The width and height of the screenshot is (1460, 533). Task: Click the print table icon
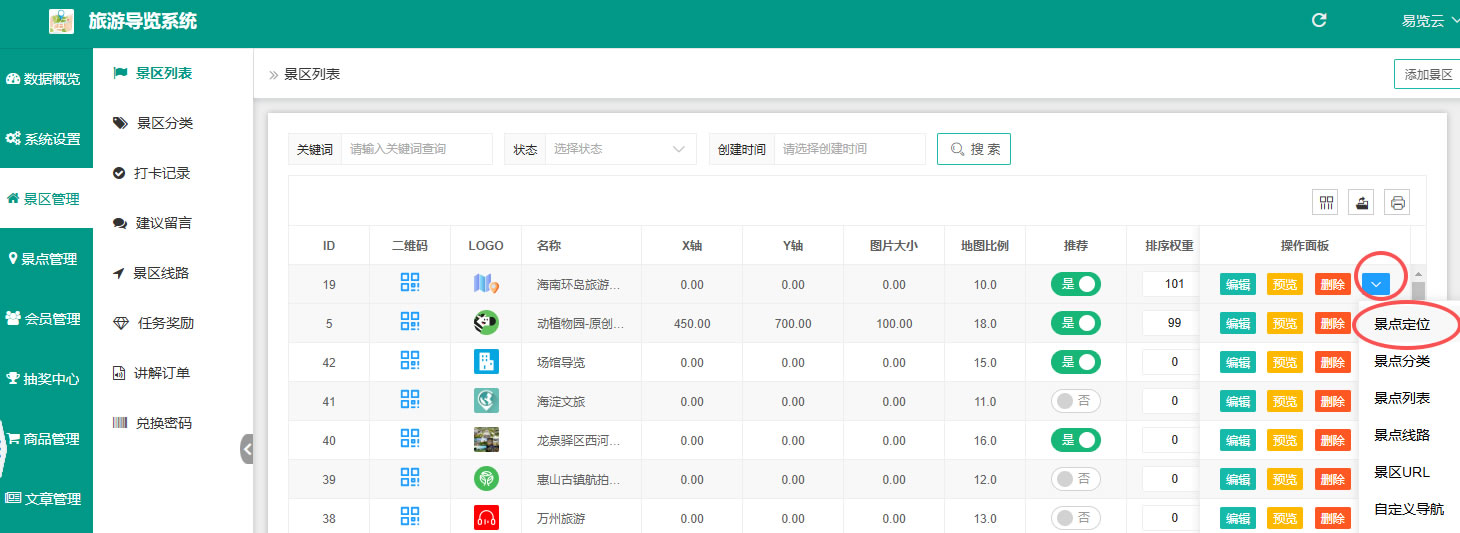[1397, 203]
